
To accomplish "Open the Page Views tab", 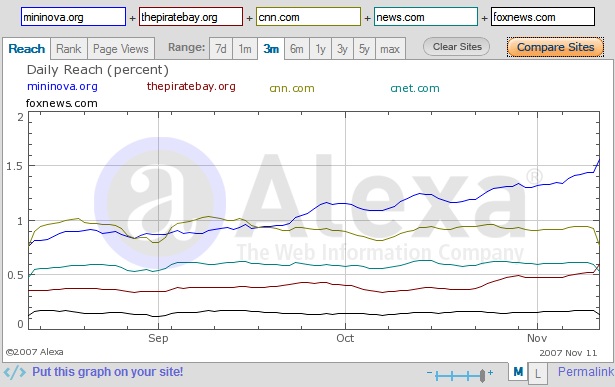I will point(121,49).
